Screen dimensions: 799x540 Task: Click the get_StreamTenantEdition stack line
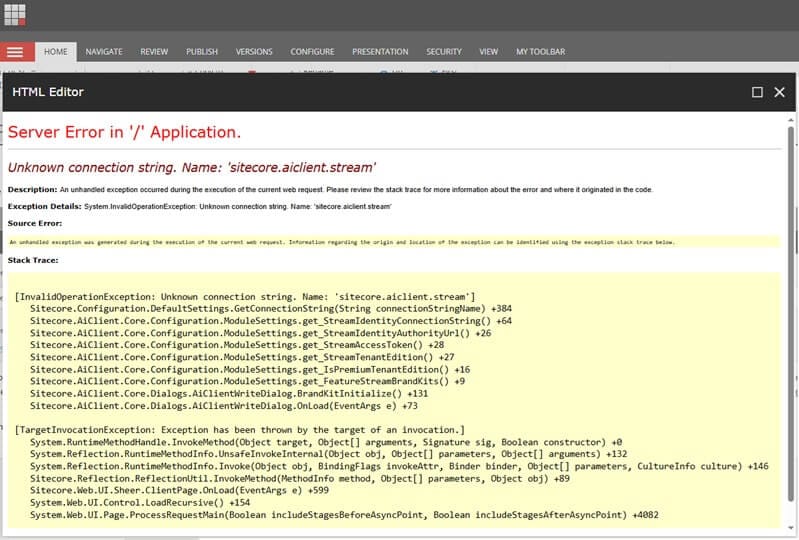pyautogui.click(x=242, y=357)
